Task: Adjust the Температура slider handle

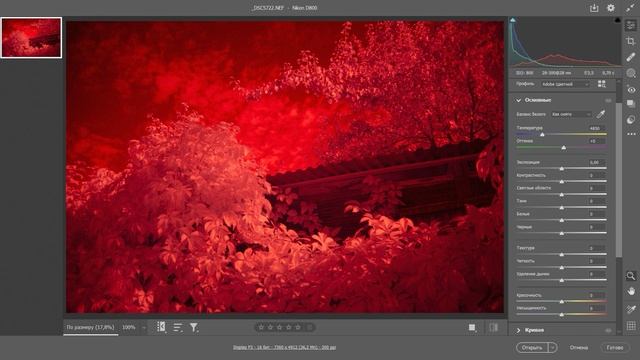Action: [x=542, y=134]
